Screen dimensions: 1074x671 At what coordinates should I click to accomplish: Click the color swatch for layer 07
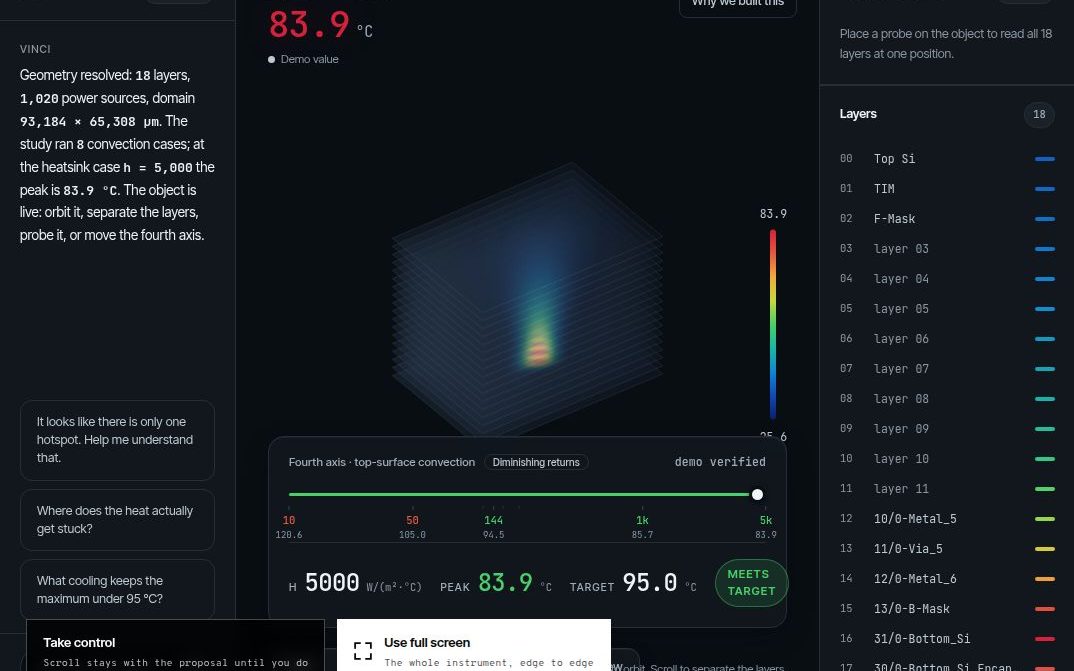(x=1045, y=369)
